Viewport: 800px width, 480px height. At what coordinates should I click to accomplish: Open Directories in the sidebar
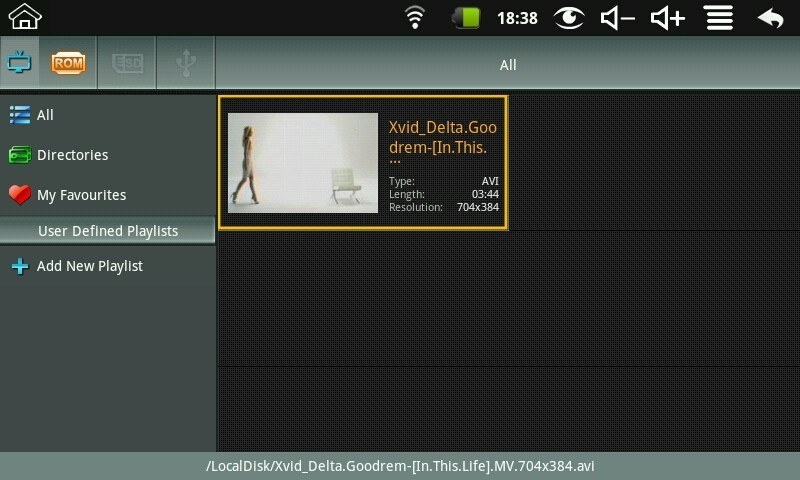pyautogui.click(x=108, y=155)
